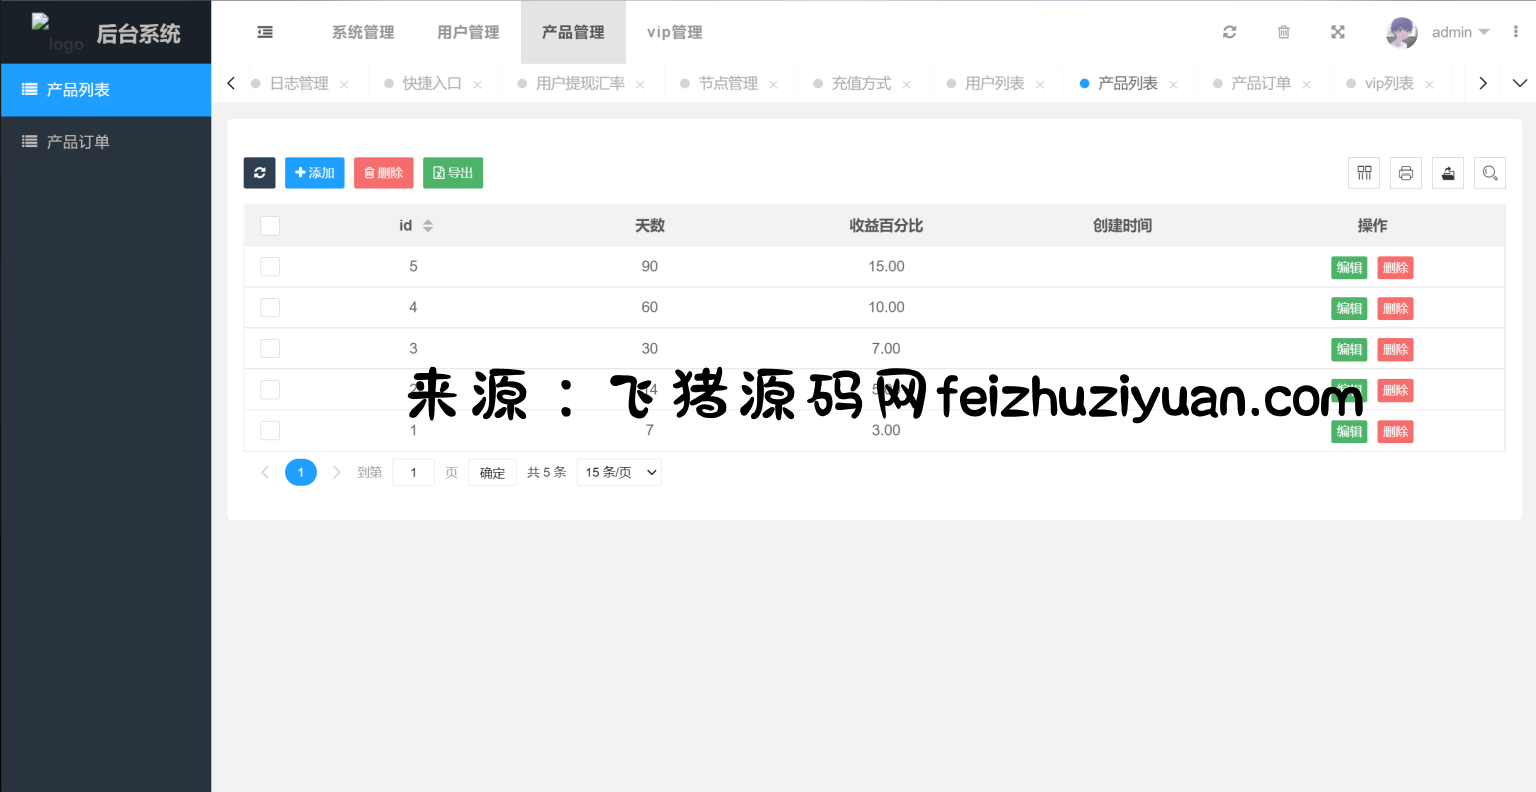The width and height of the screenshot is (1536, 792).
Task: Open the 15 条/页 page size dropdown
Action: 619,473
